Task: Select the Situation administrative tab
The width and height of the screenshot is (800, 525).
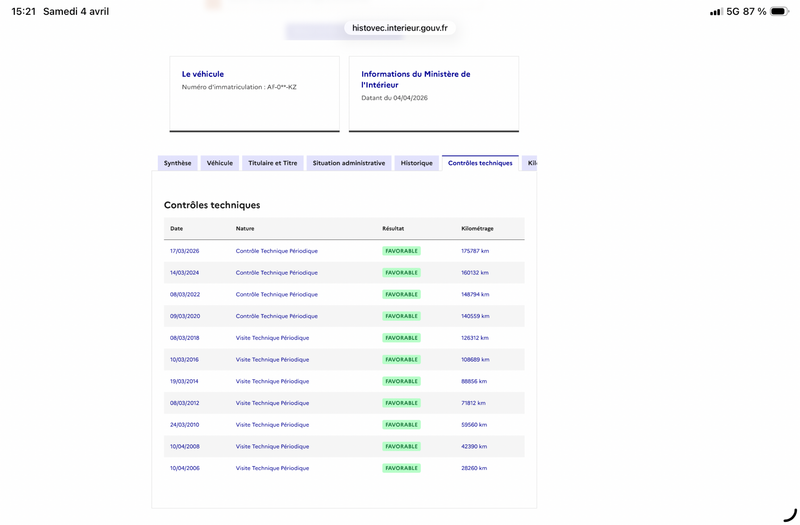Action: (349, 163)
